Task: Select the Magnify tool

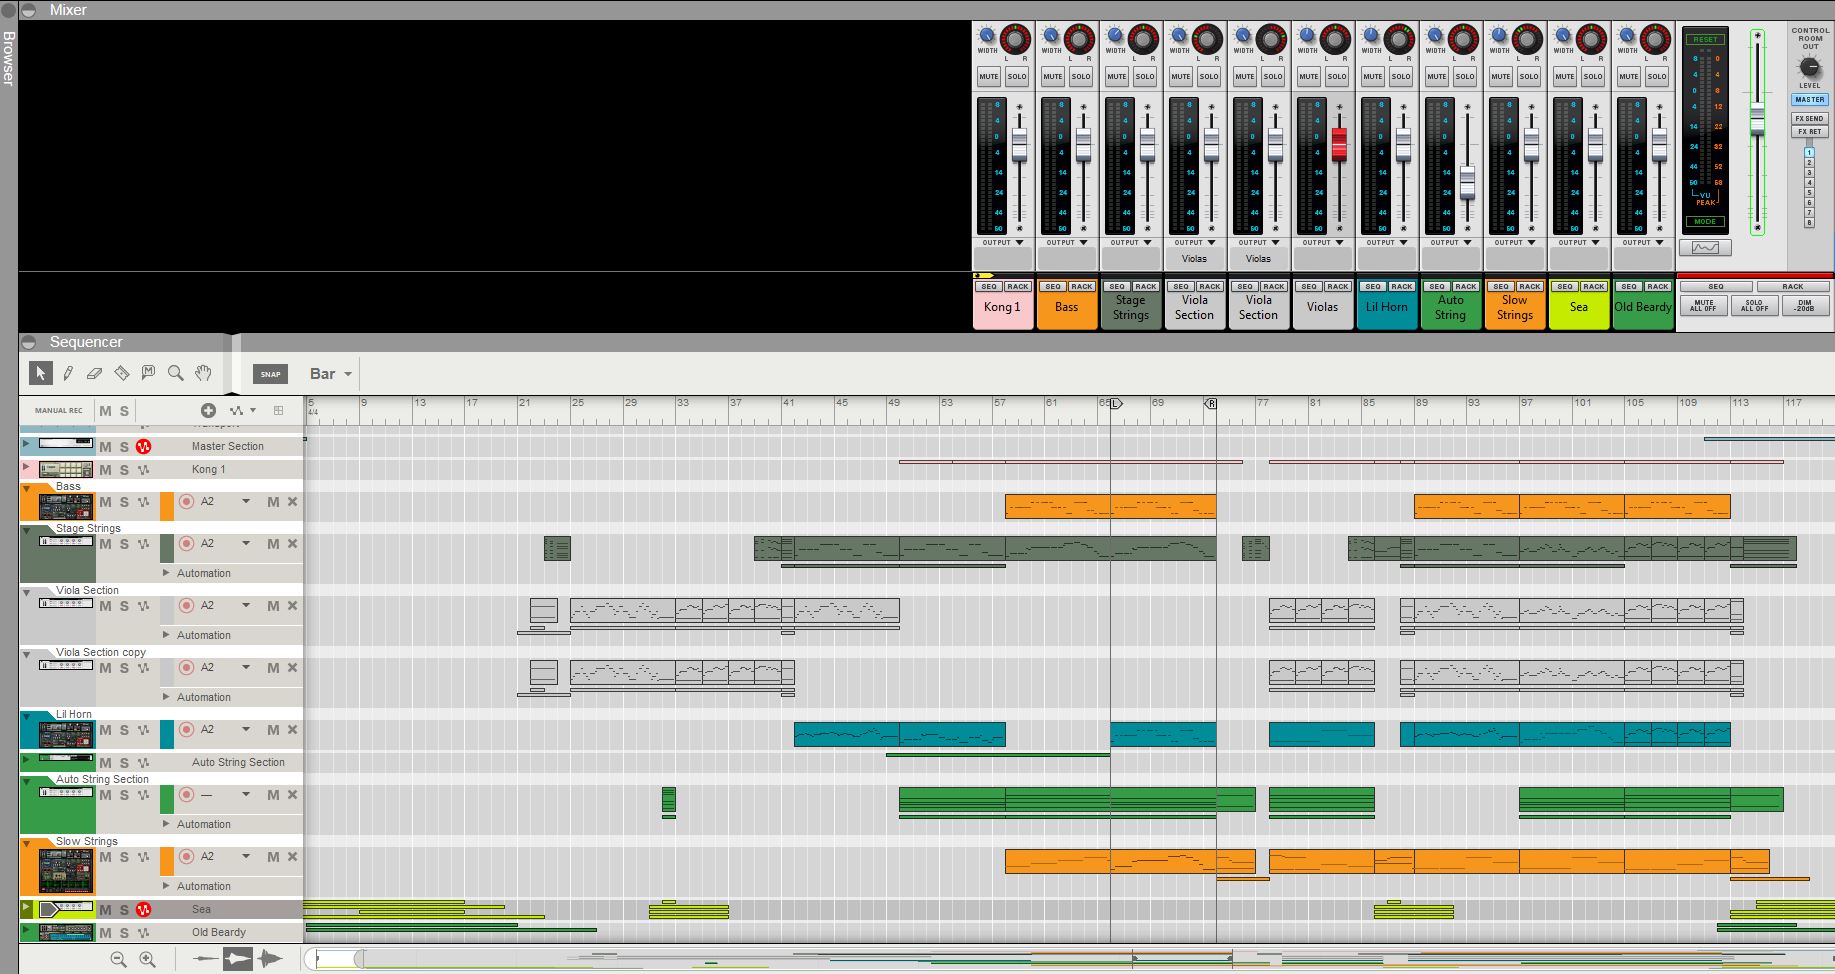Action: tap(176, 373)
